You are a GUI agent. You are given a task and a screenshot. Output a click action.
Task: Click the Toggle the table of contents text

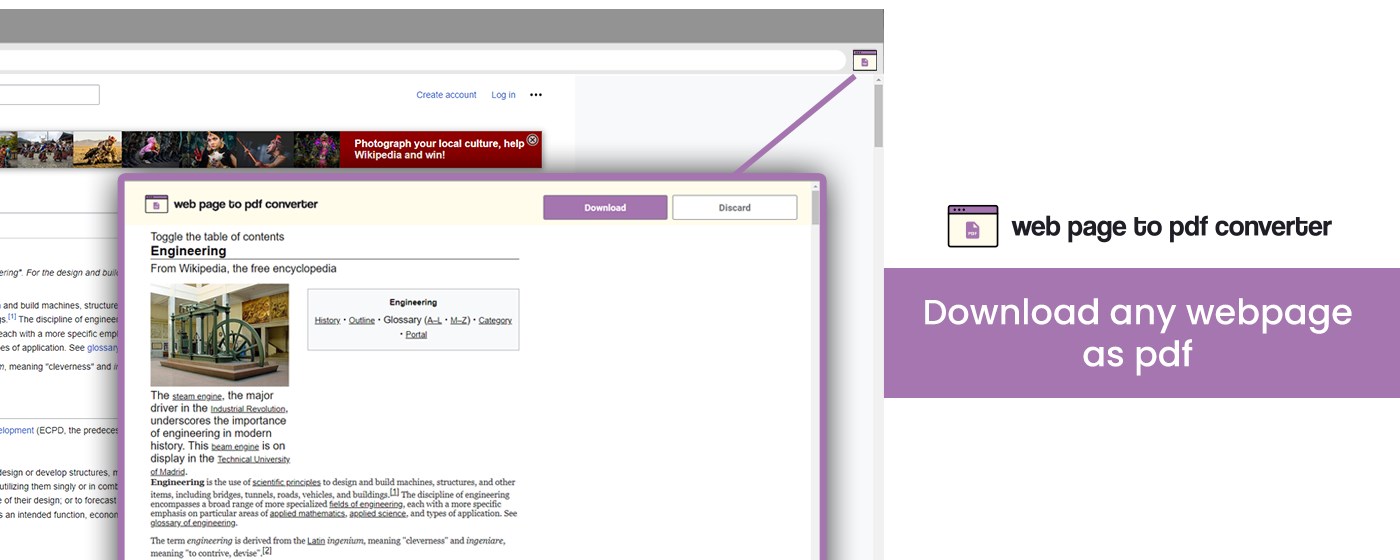(x=217, y=237)
